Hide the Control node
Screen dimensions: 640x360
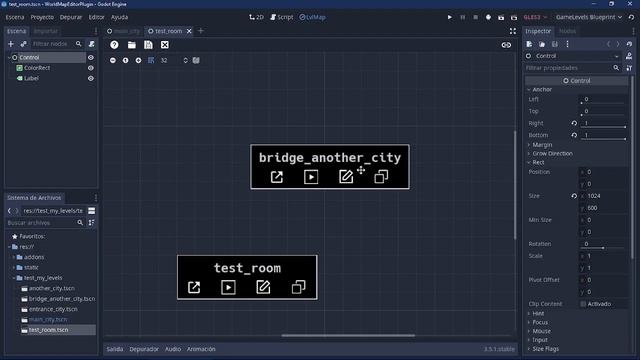coord(91,58)
